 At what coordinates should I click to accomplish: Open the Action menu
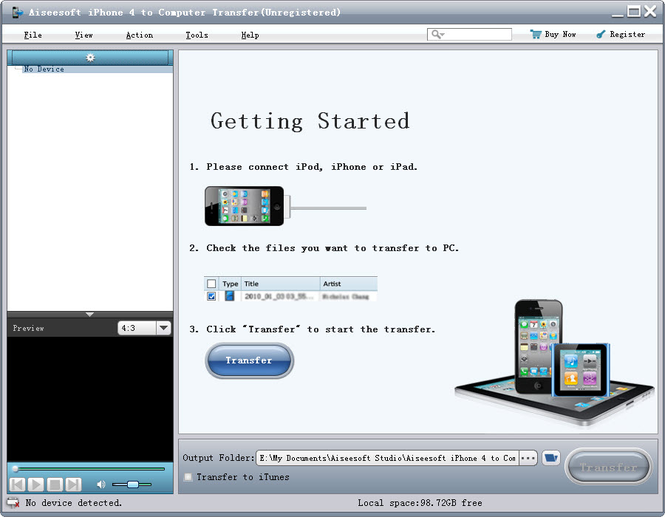point(139,35)
